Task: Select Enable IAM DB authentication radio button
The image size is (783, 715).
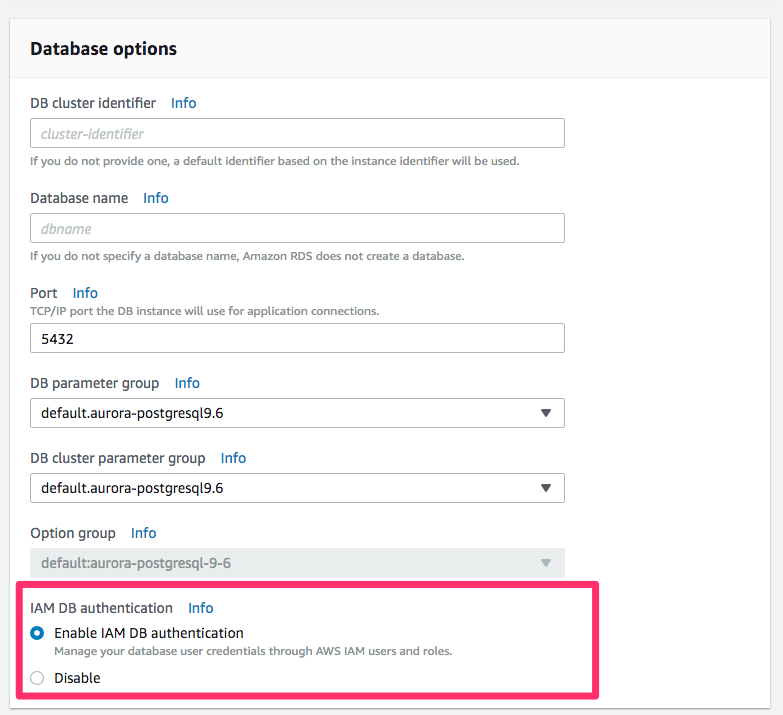Action: [x=38, y=633]
